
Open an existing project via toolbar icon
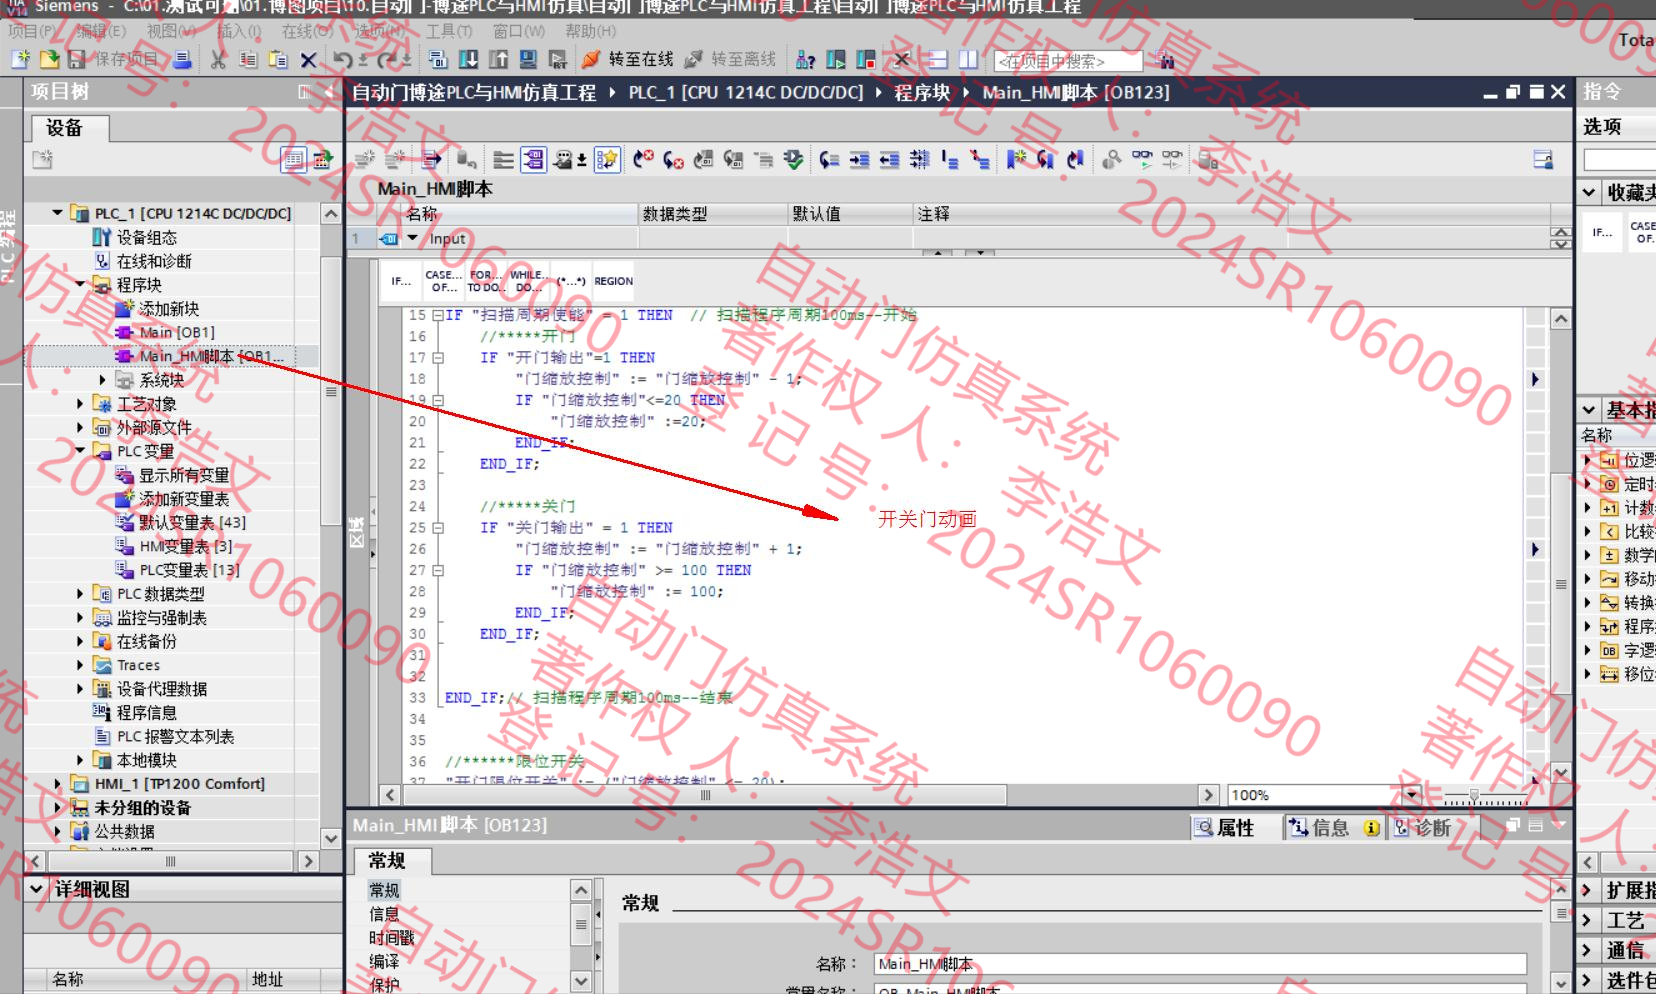(x=49, y=60)
